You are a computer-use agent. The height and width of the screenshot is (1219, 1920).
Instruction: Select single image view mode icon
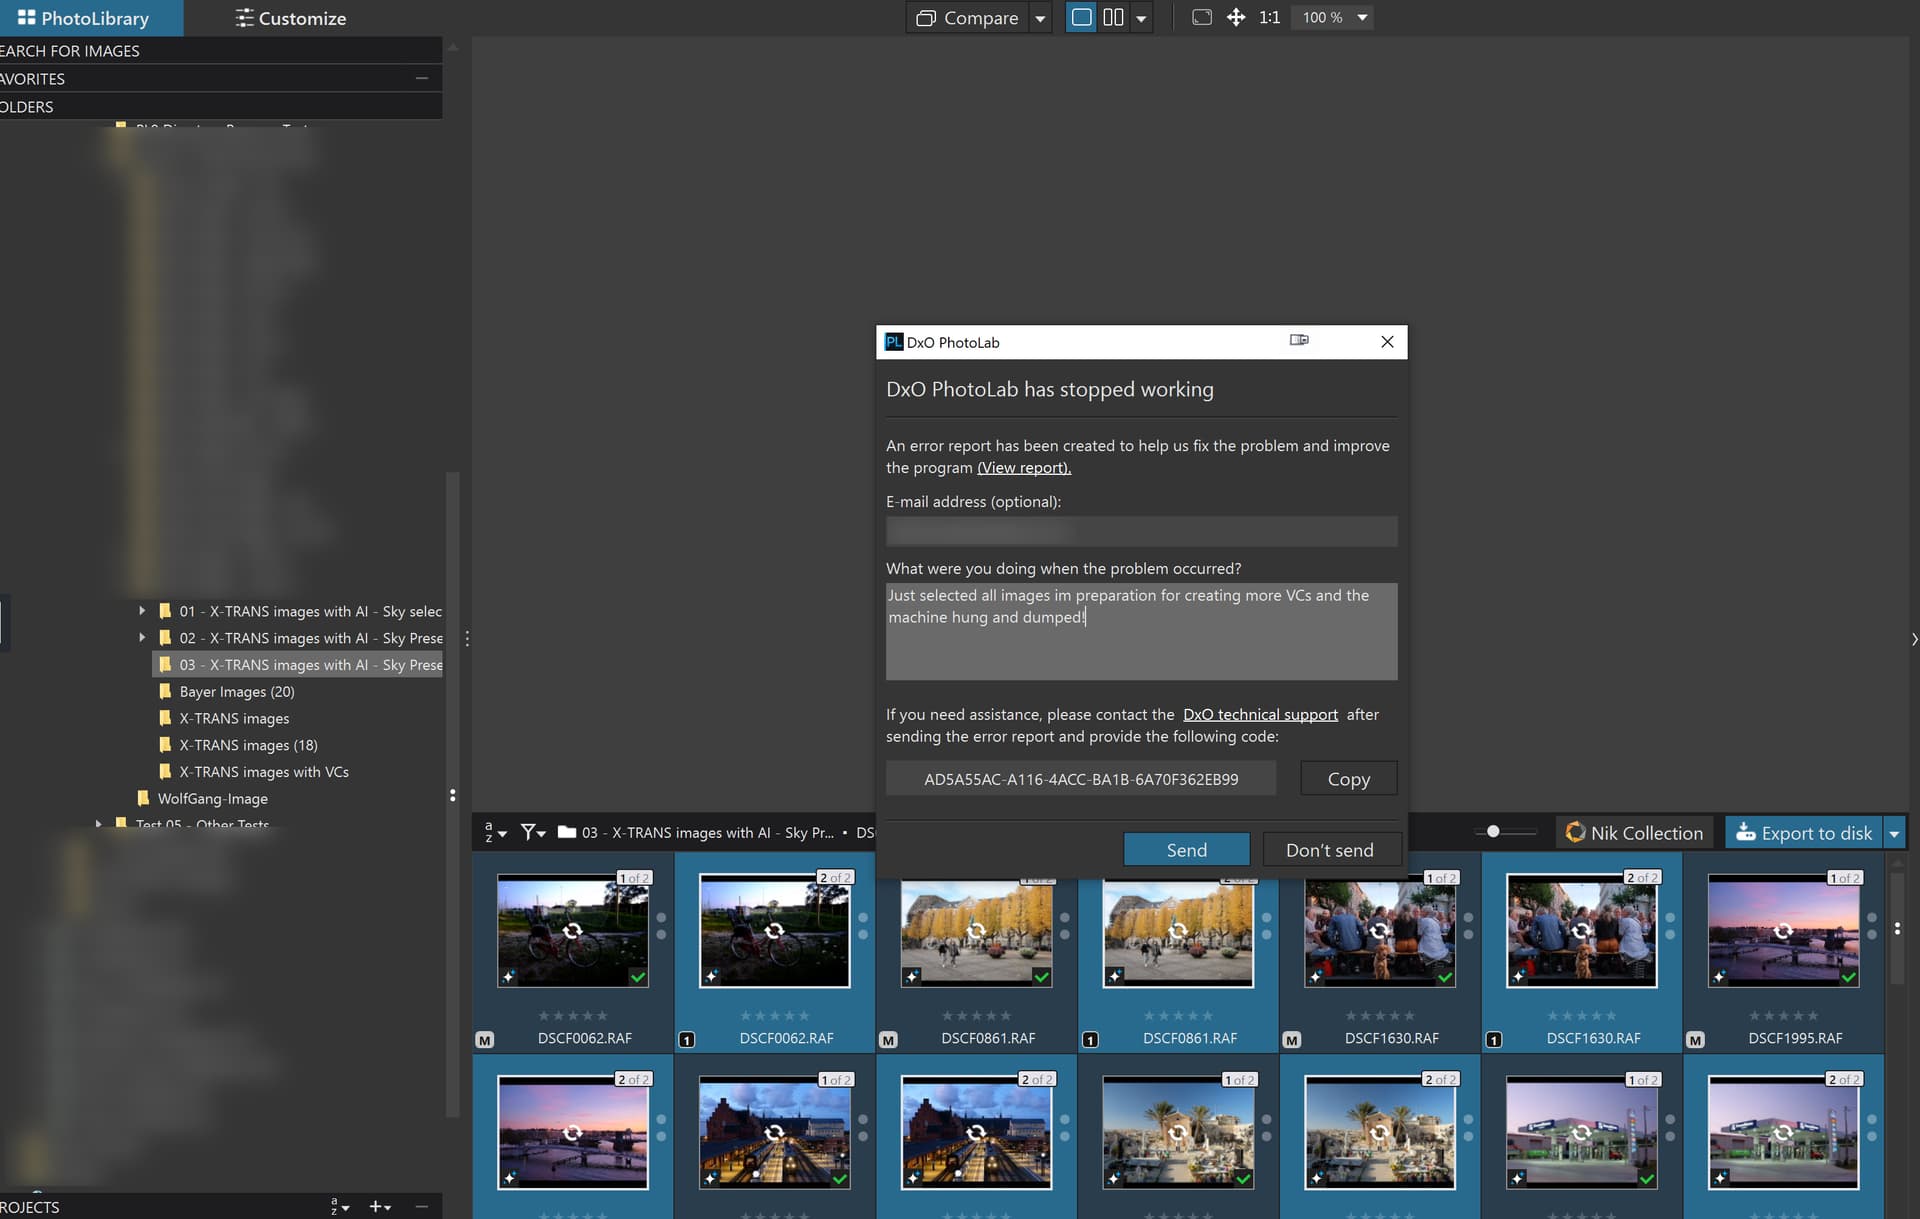click(1081, 17)
